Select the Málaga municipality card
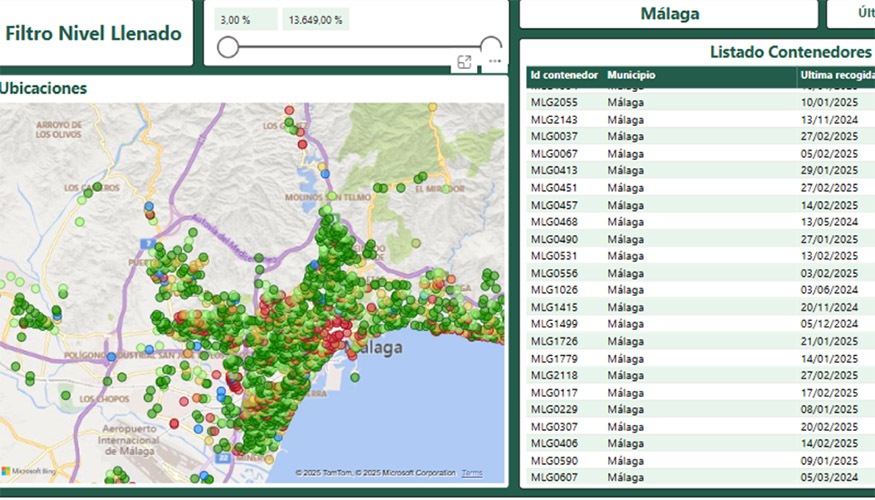Image resolution: width=875 pixels, height=500 pixels. (668, 14)
